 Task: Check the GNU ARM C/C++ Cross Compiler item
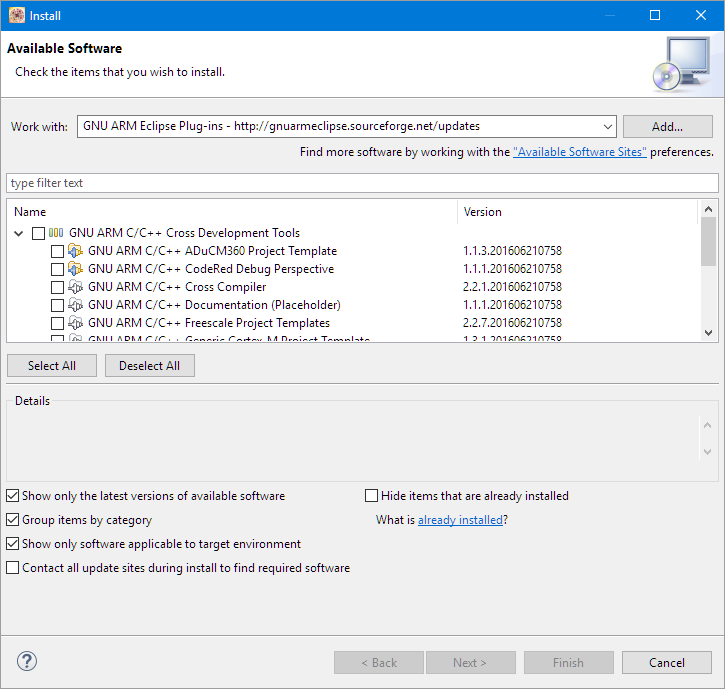[x=57, y=287]
